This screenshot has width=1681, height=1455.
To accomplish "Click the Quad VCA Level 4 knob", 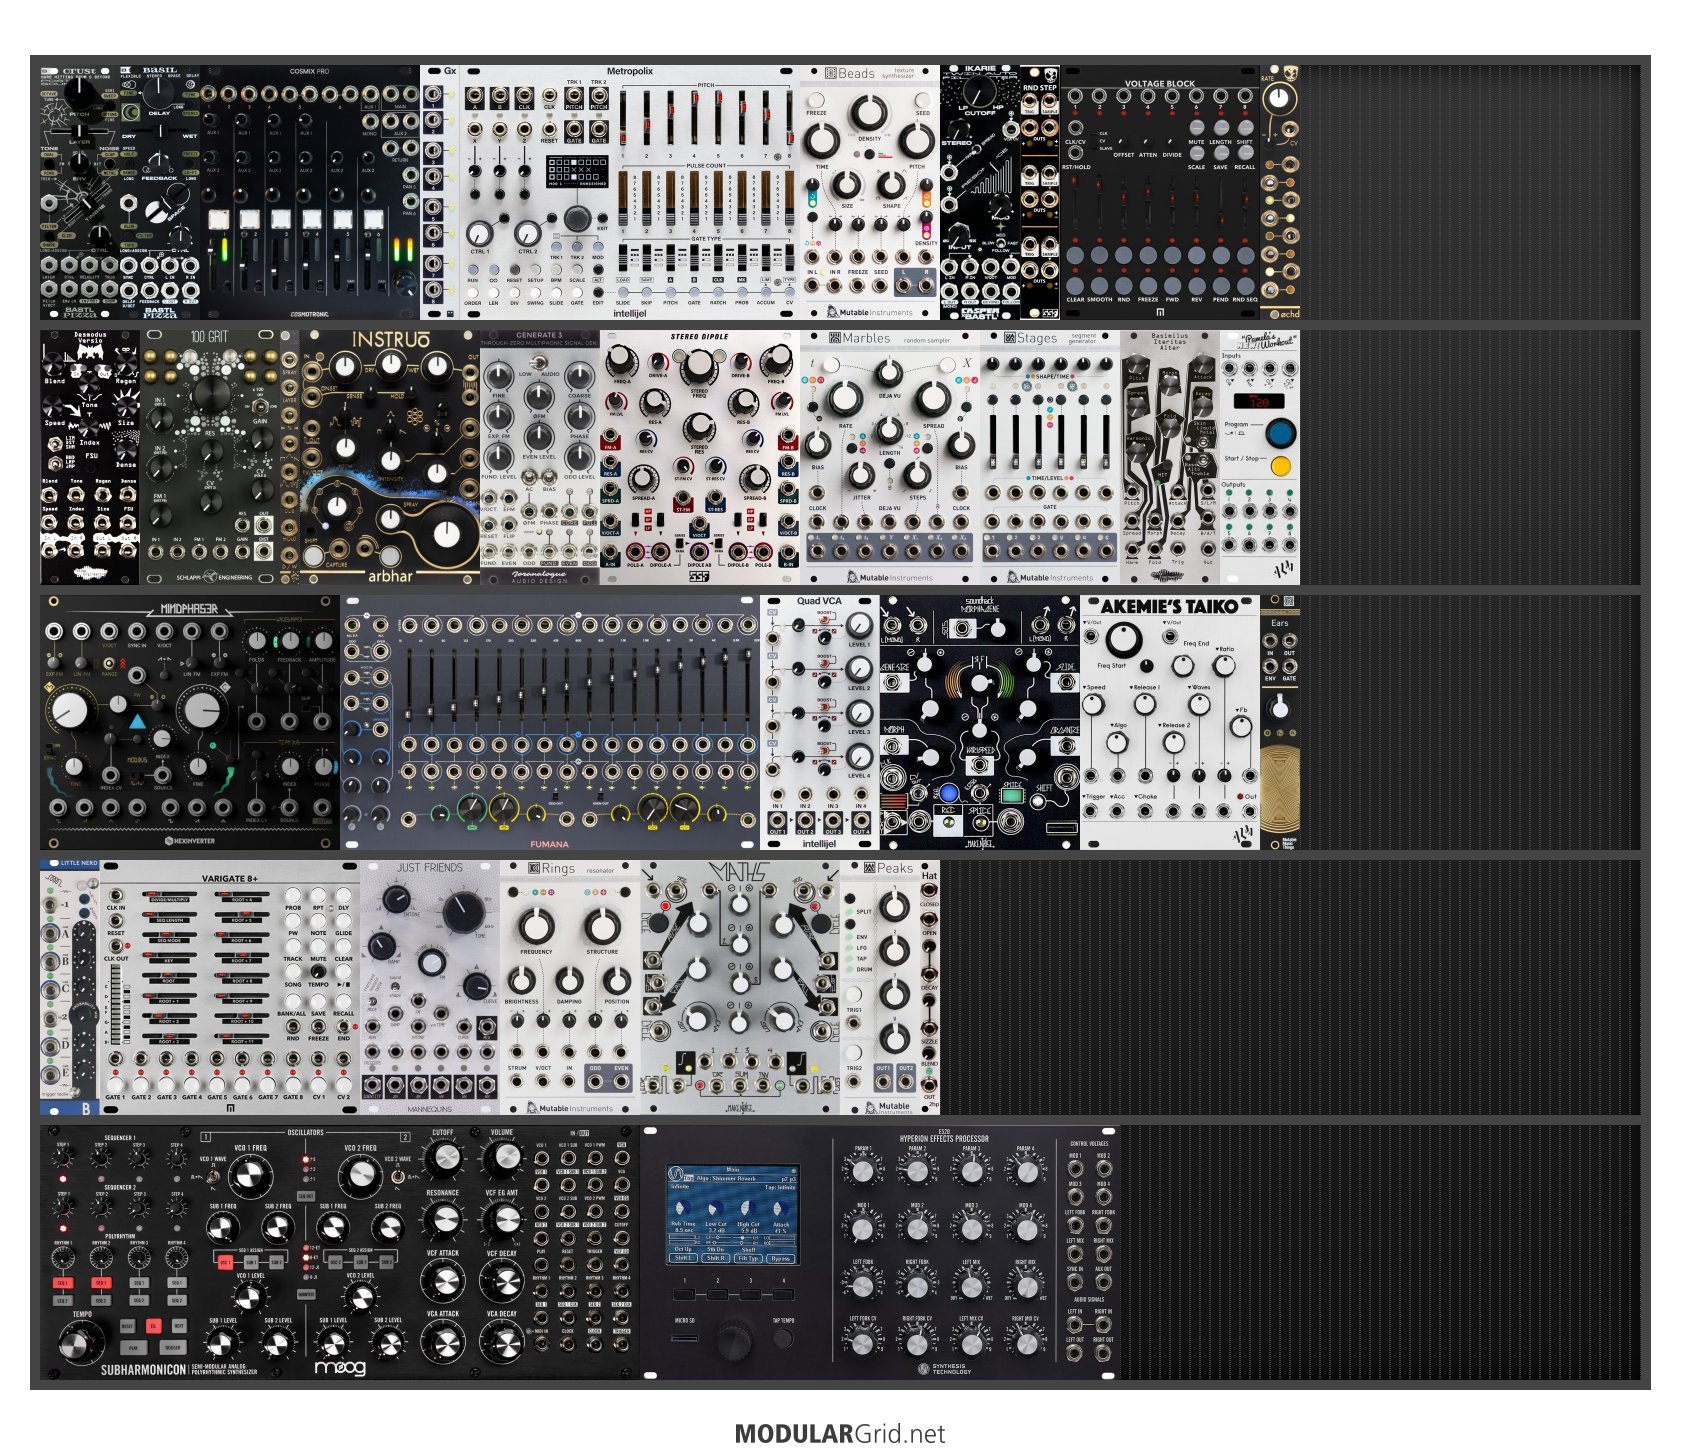I will tap(859, 756).
